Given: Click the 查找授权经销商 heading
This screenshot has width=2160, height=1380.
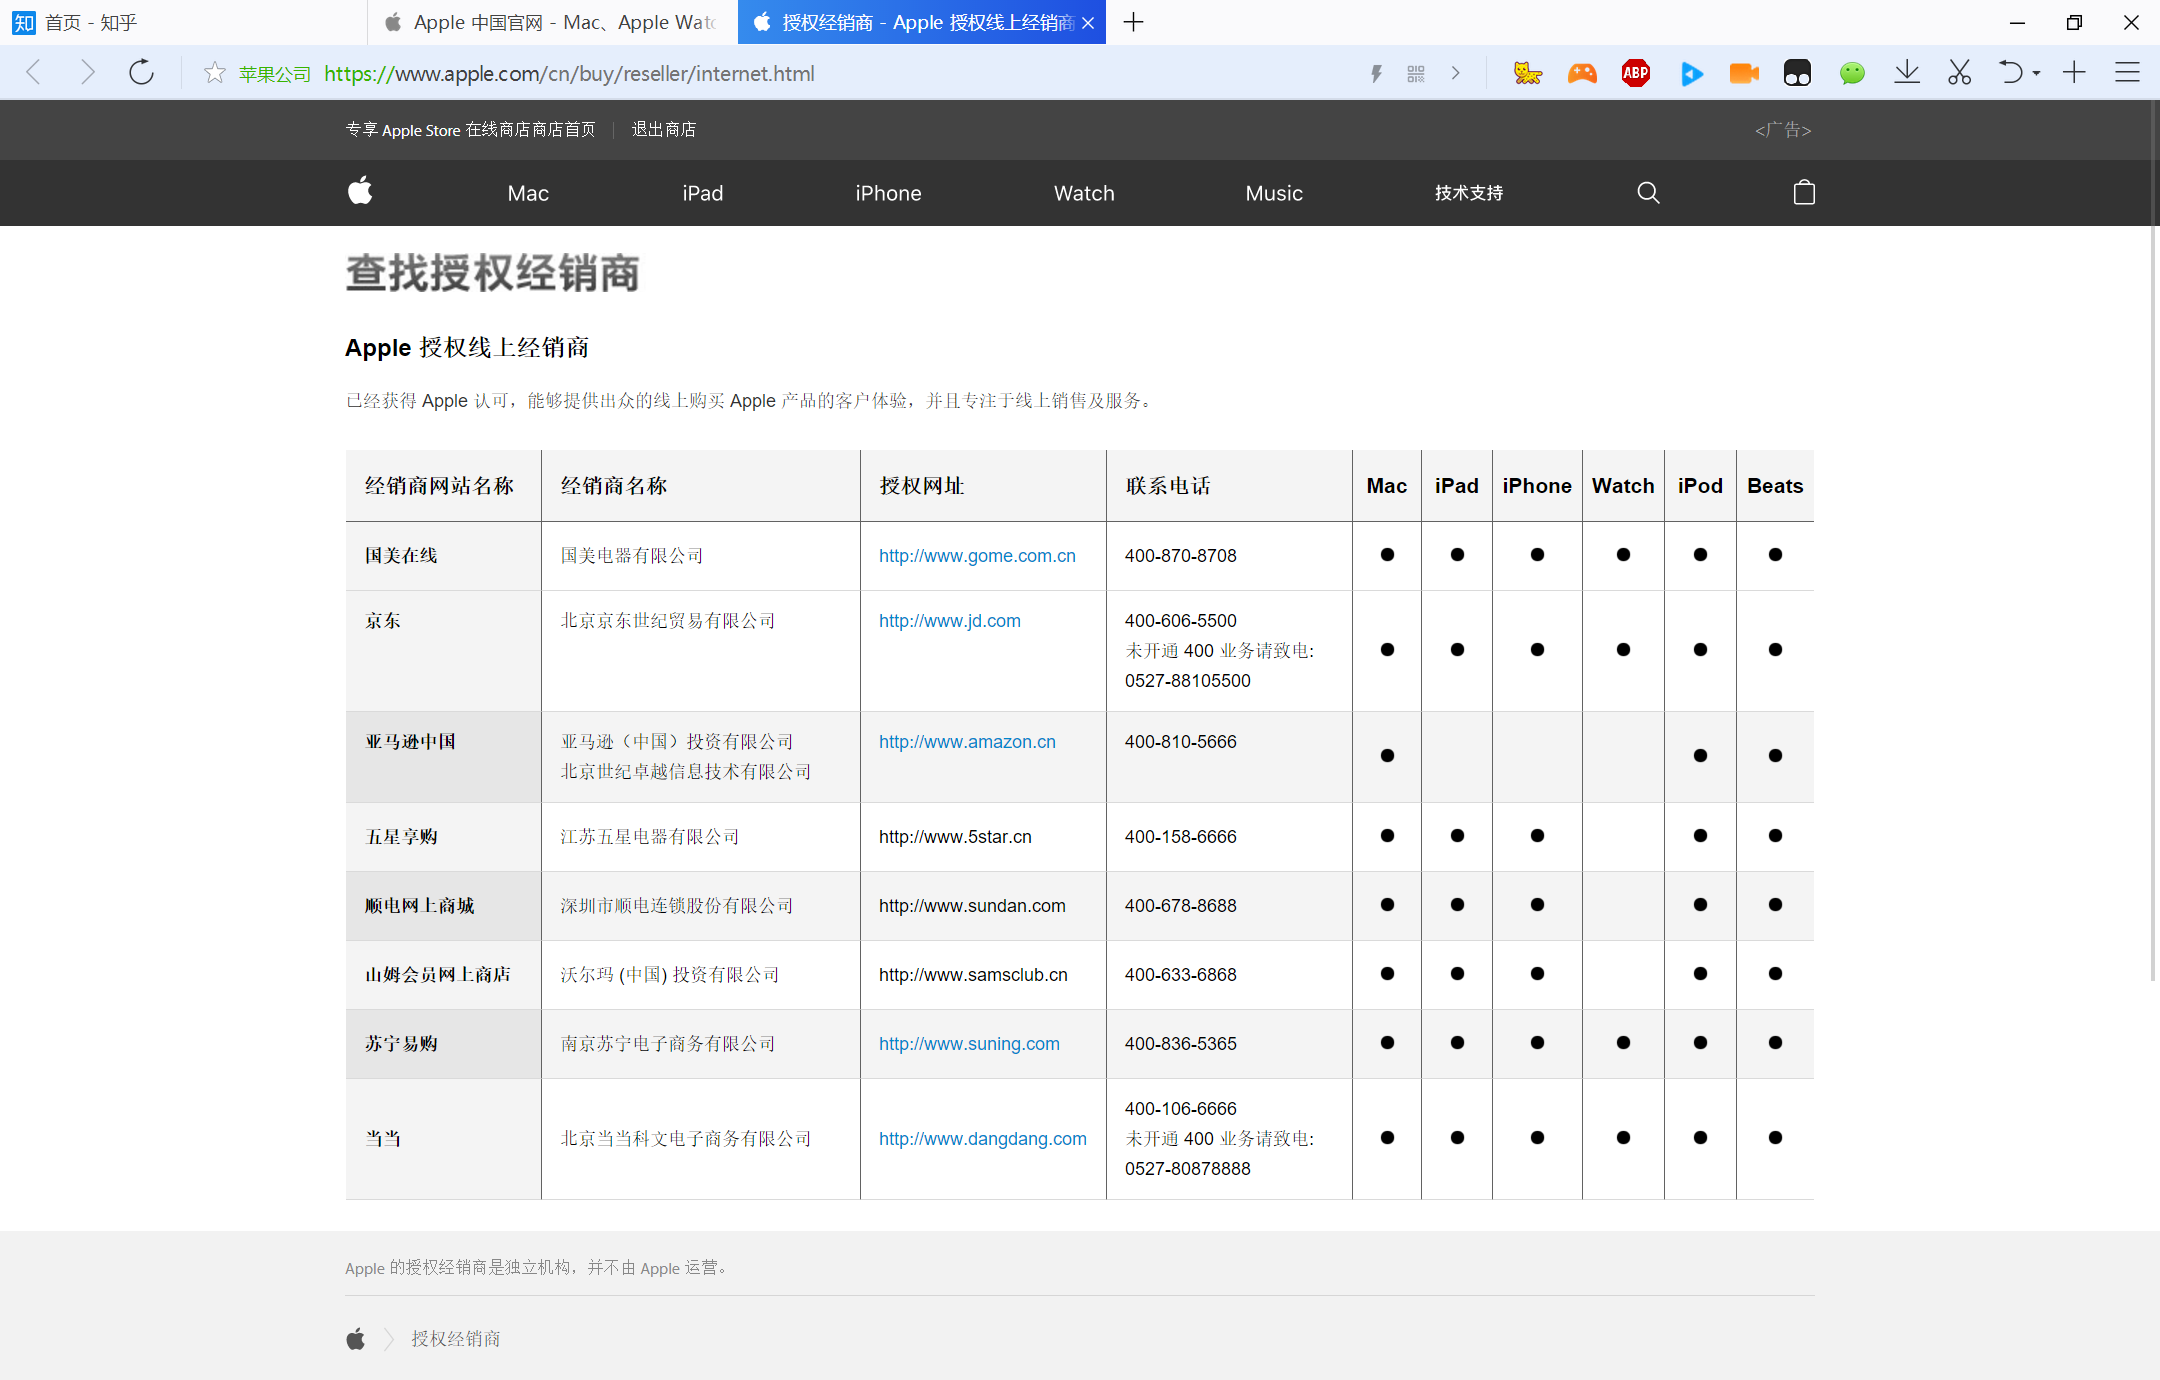Looking at the screenshot, I should (x=493, y=274).
